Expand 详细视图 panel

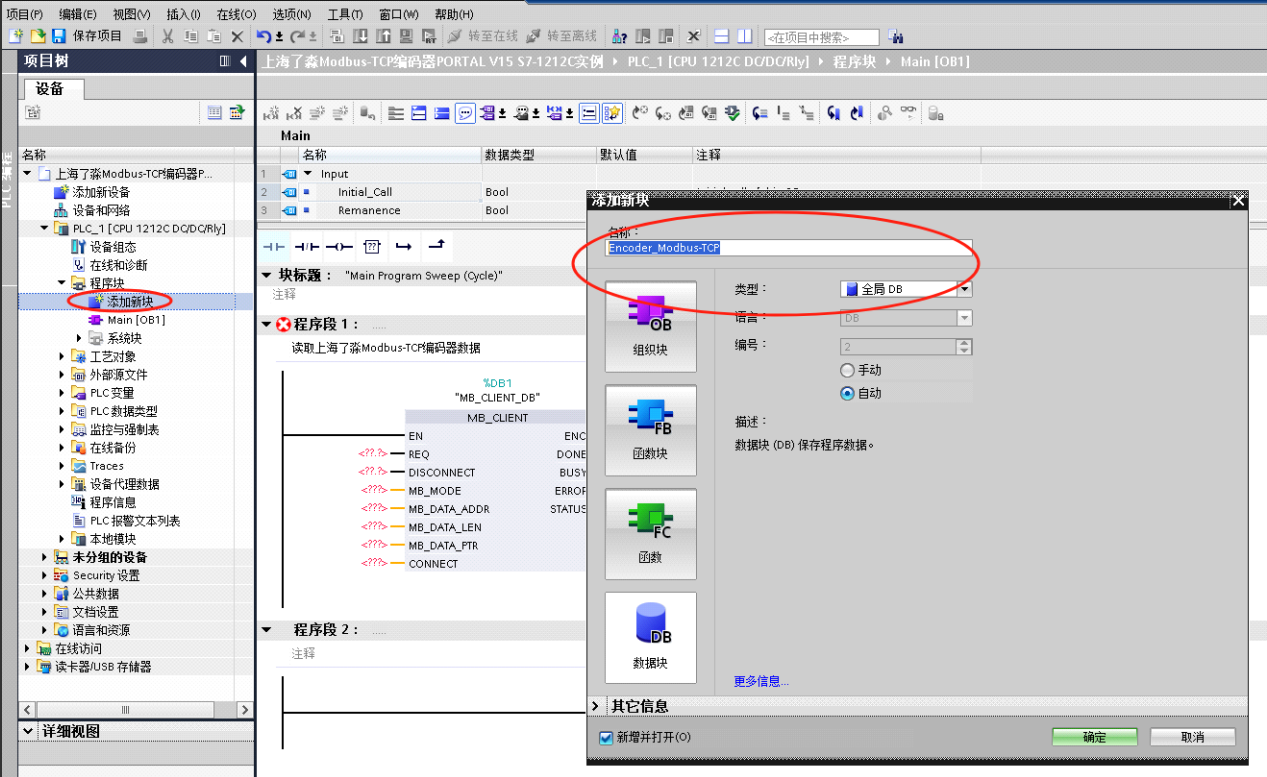tap(27, 732)
